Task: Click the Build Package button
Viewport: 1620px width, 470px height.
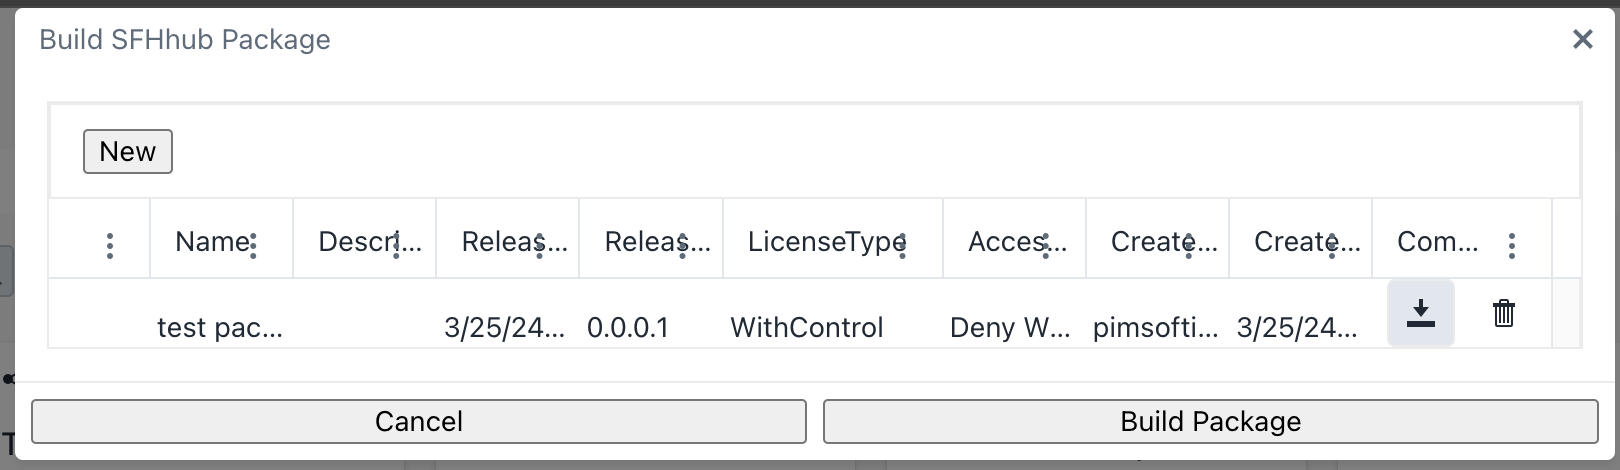Action: coord(1210,421)
